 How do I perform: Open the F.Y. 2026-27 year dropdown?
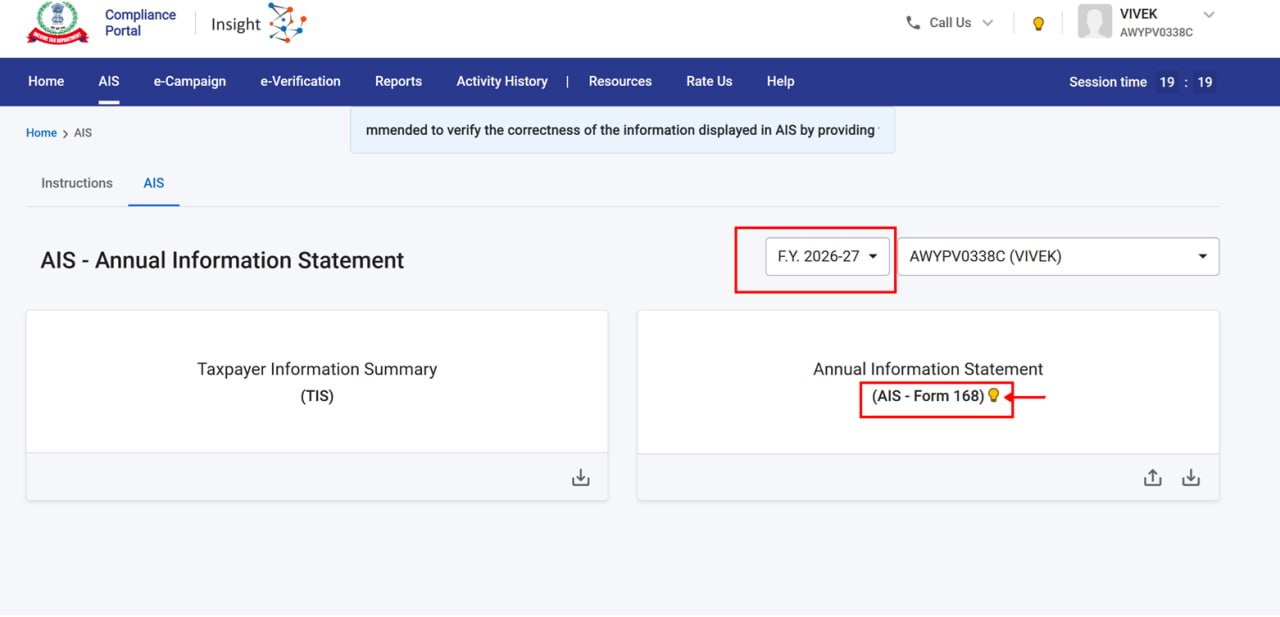(827, 256)
